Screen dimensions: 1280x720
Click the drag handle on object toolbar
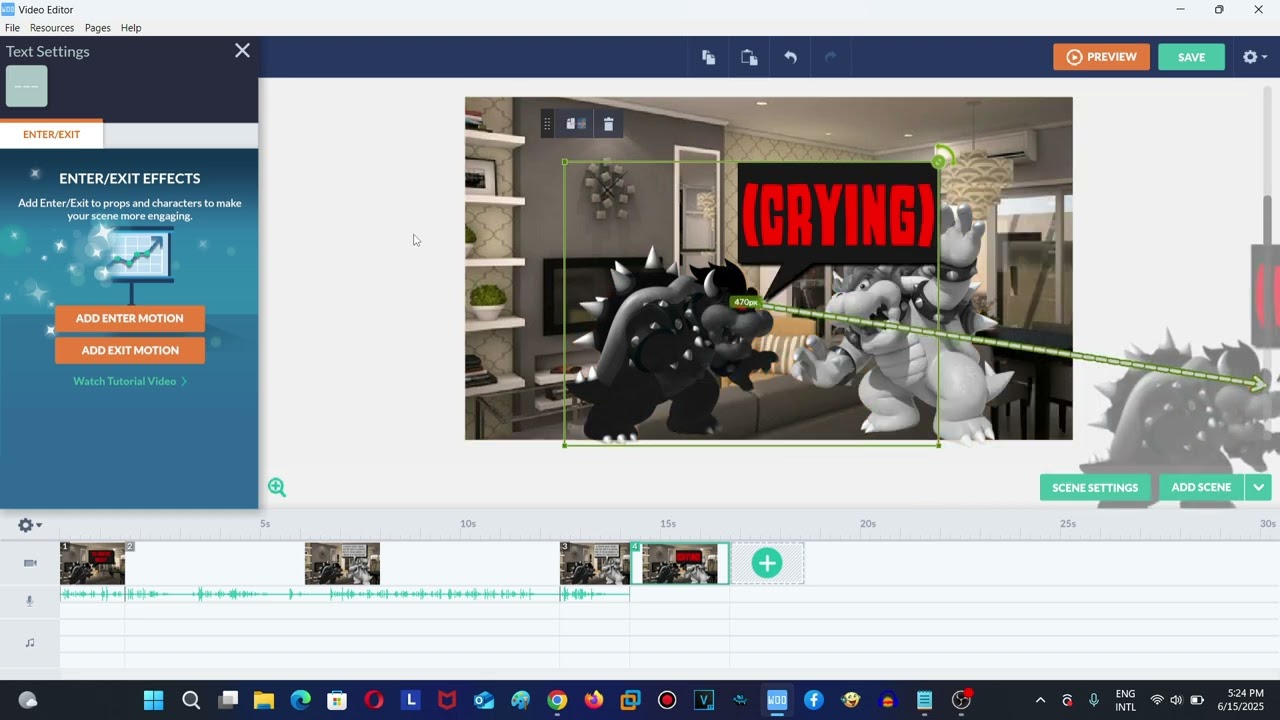547,124
